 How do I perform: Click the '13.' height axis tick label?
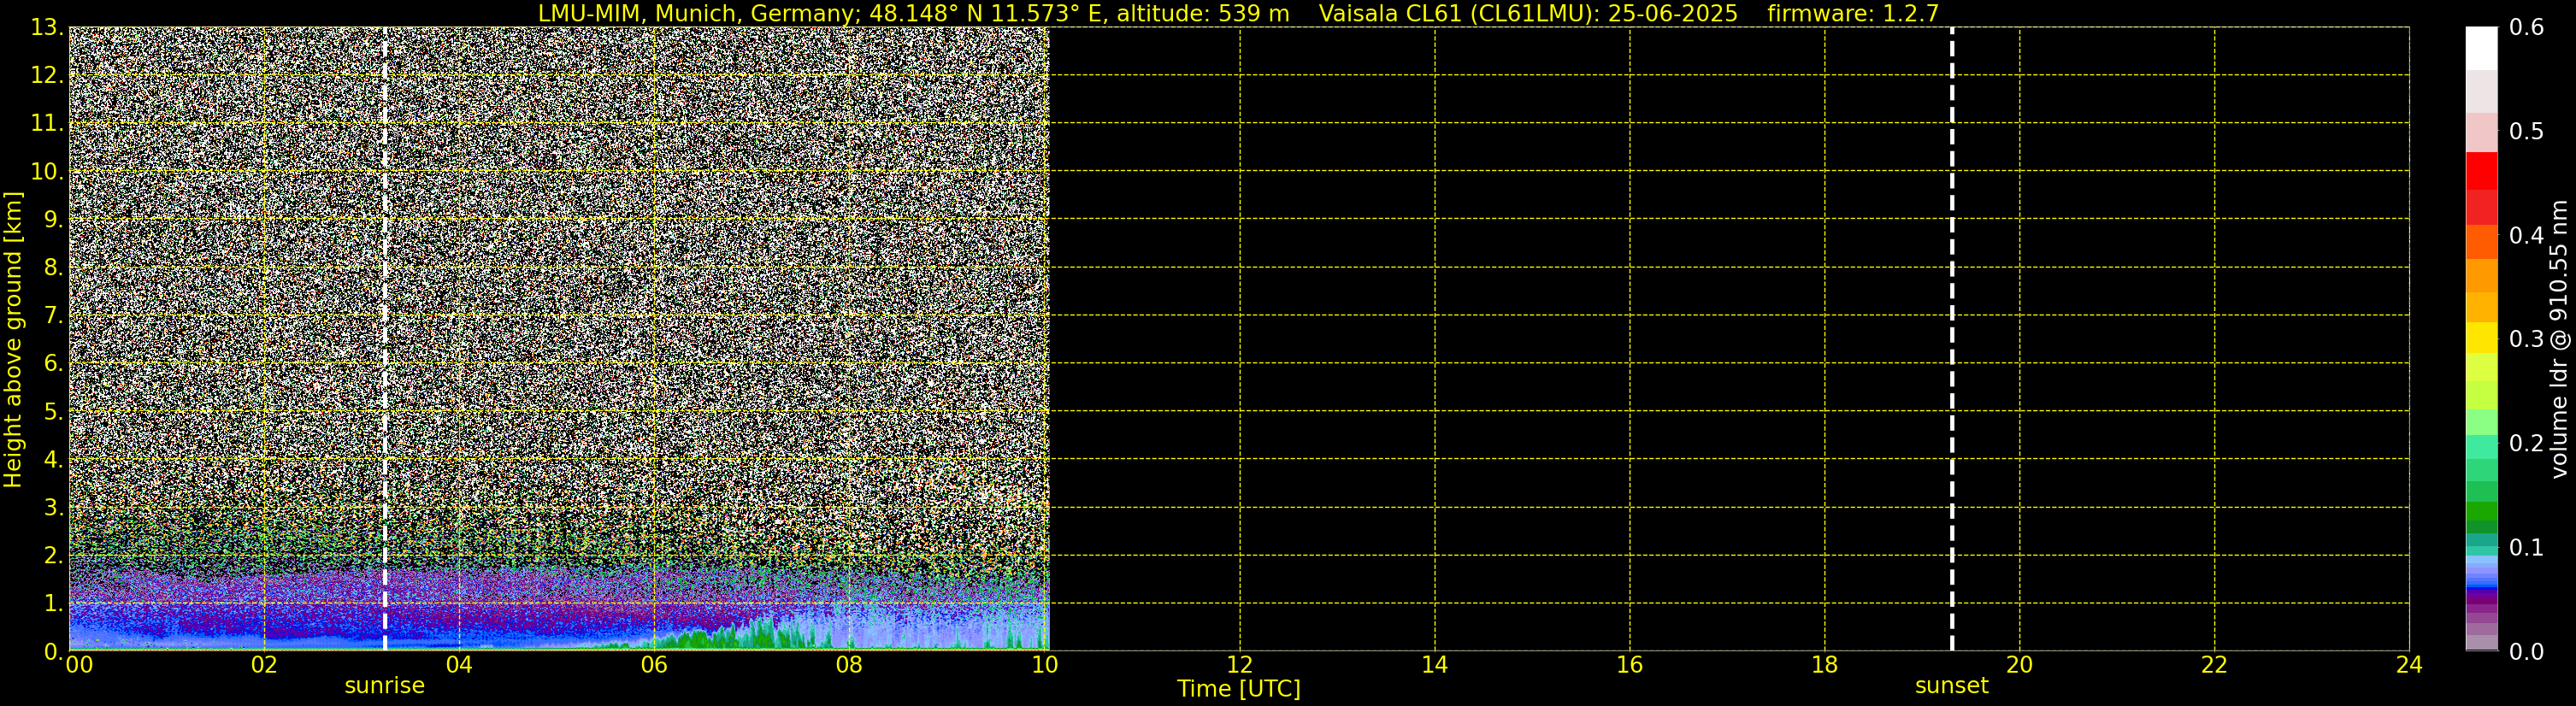(x=46, y=27)
